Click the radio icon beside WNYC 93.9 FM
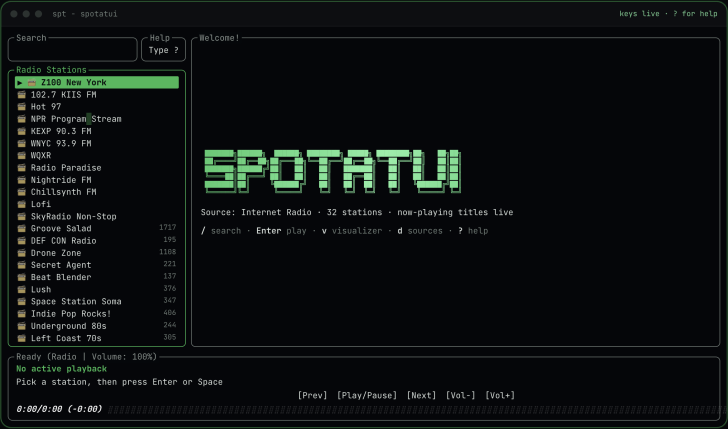This screenshot has height=429, width=728. point(21,143)
